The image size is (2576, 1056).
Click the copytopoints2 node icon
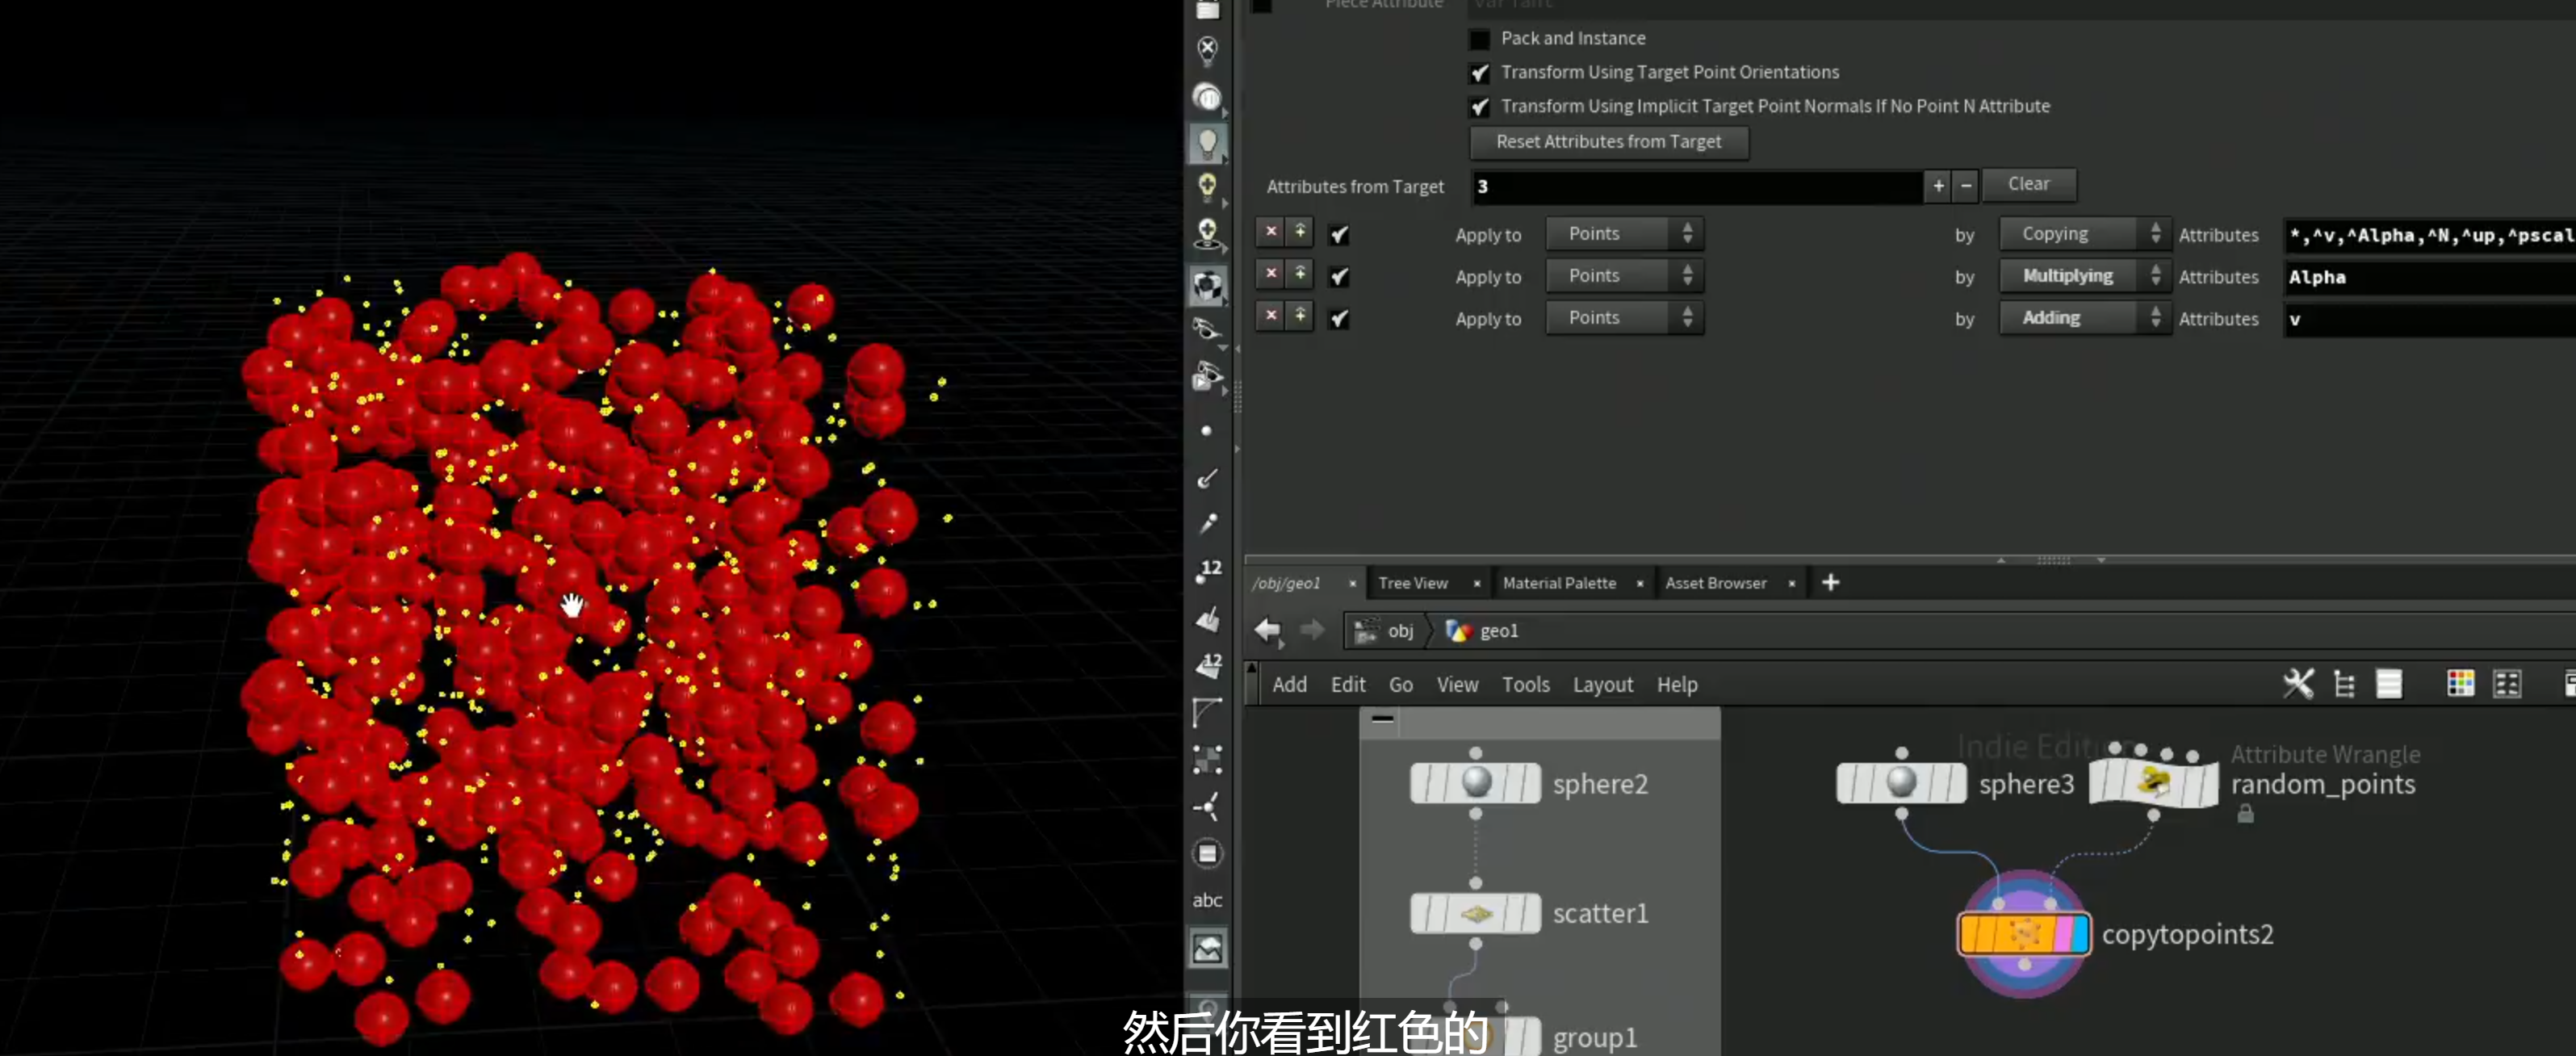point(2023,934)
